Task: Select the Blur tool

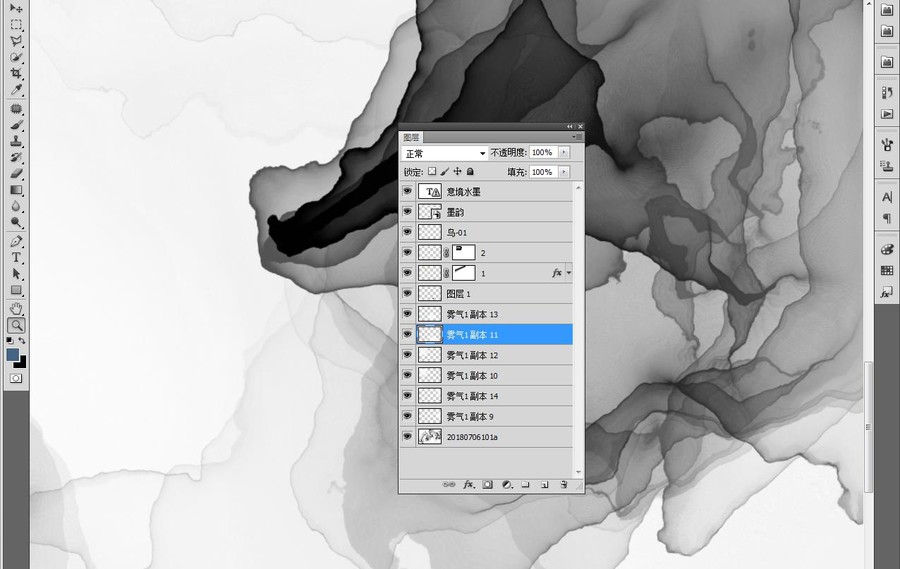Action: (x=16, y=206)
